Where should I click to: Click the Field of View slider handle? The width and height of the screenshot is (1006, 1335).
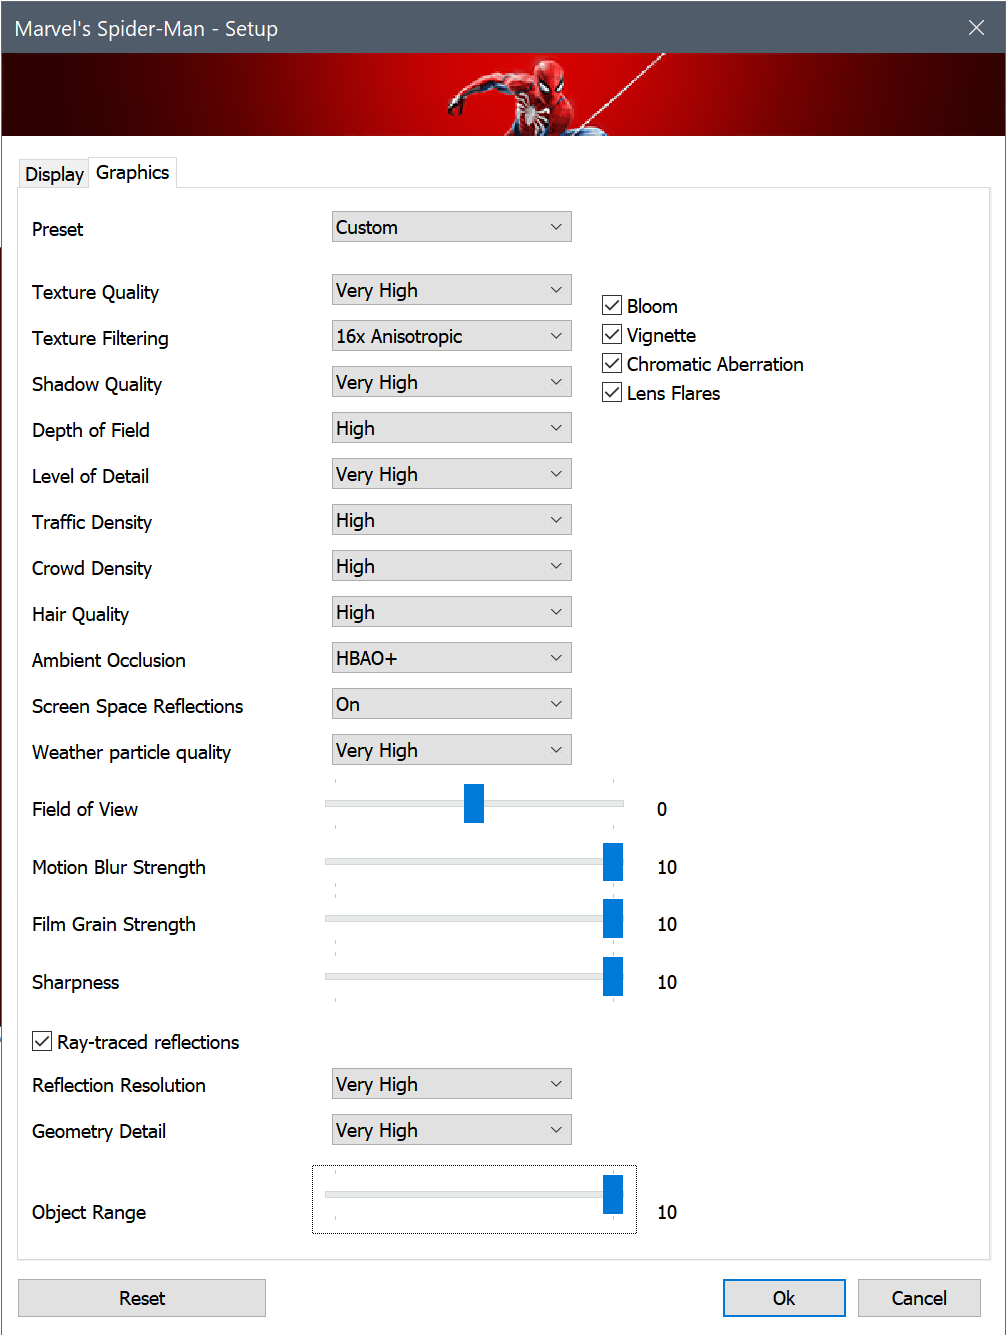point(474,803)
